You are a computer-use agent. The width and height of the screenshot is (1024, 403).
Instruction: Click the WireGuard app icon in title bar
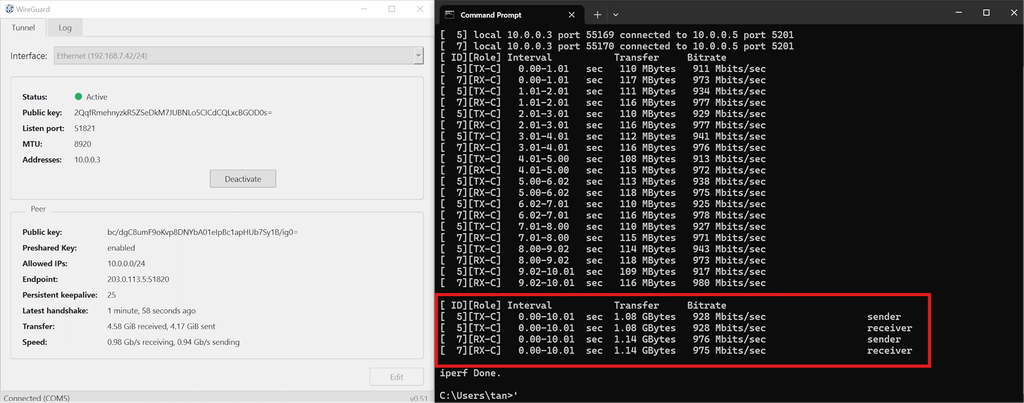coord(10,9)
